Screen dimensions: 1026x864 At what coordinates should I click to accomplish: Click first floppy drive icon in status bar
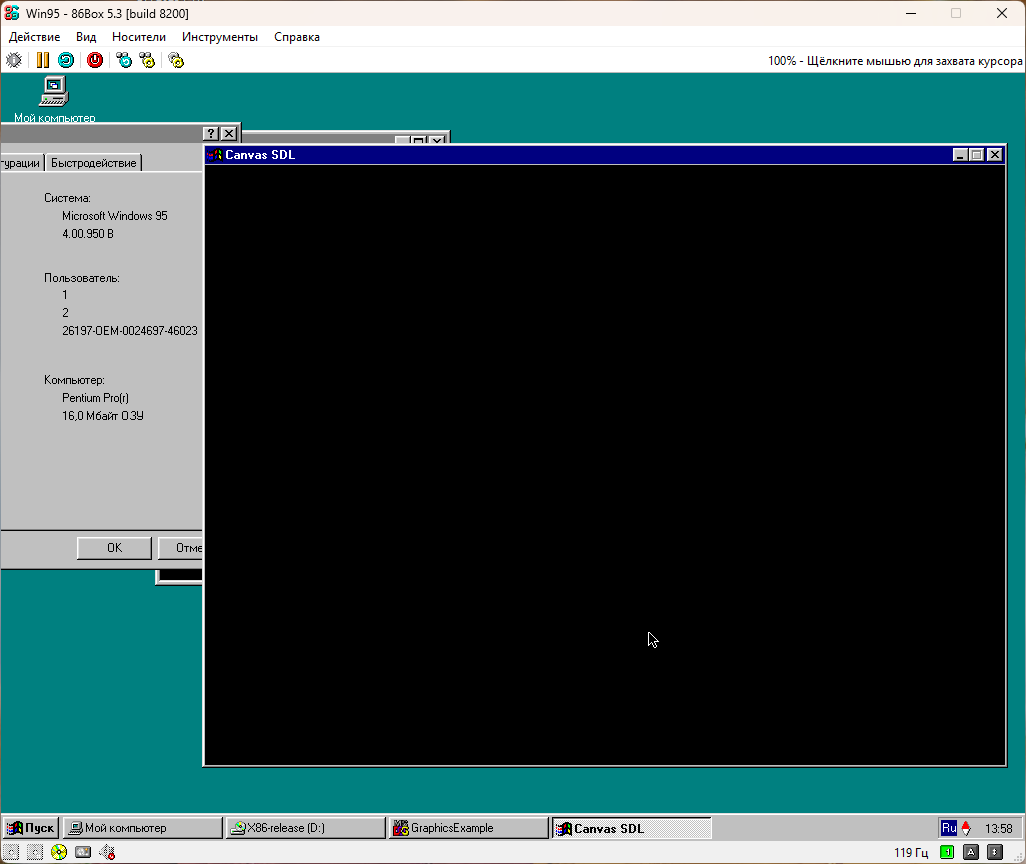pos(11,852)
